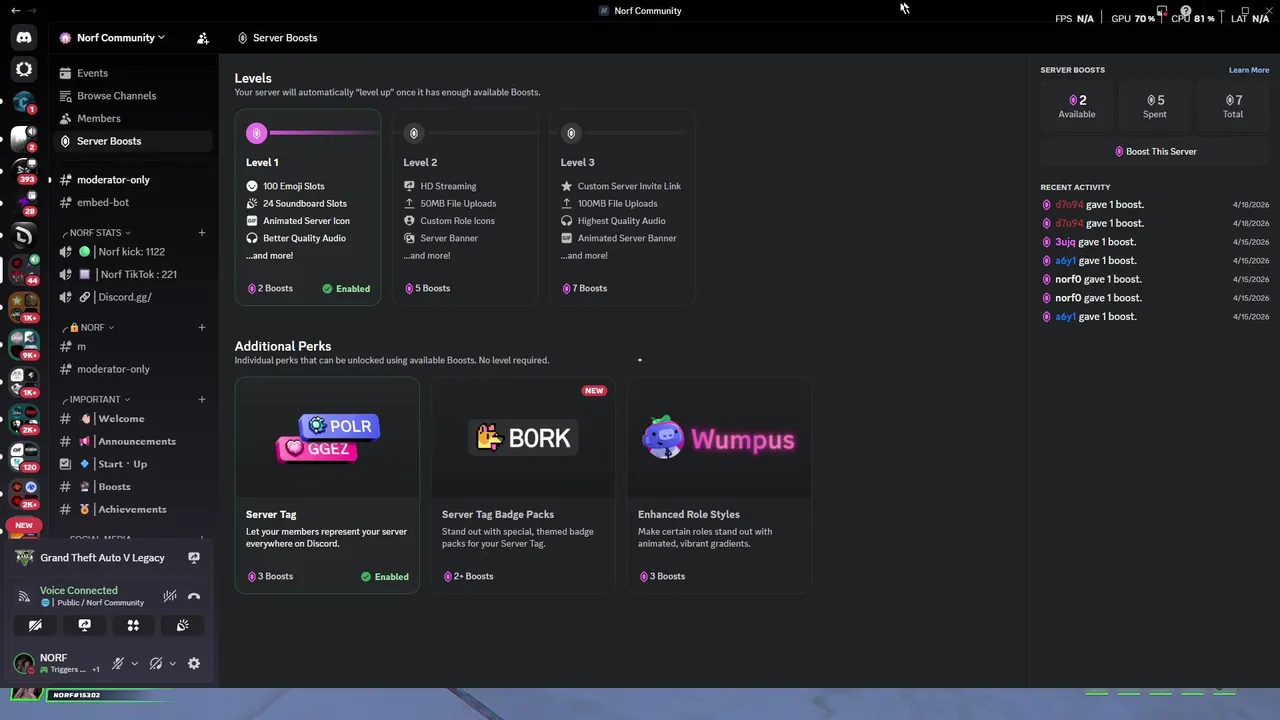The width and height of the screenshot is (1280, 720).
Task: Click the BORK badge pack thumbnail
Action: tap(523, 438)
